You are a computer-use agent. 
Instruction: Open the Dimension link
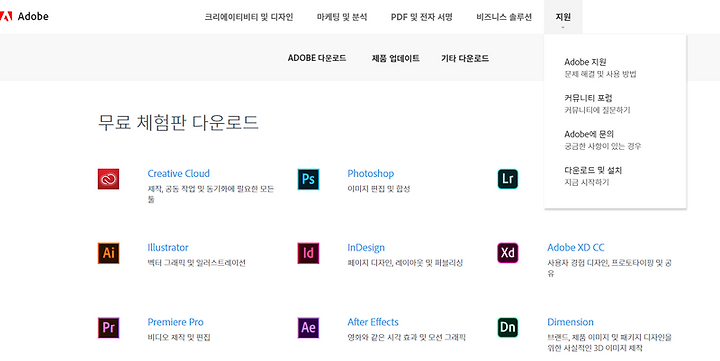[x=570, y=322]
